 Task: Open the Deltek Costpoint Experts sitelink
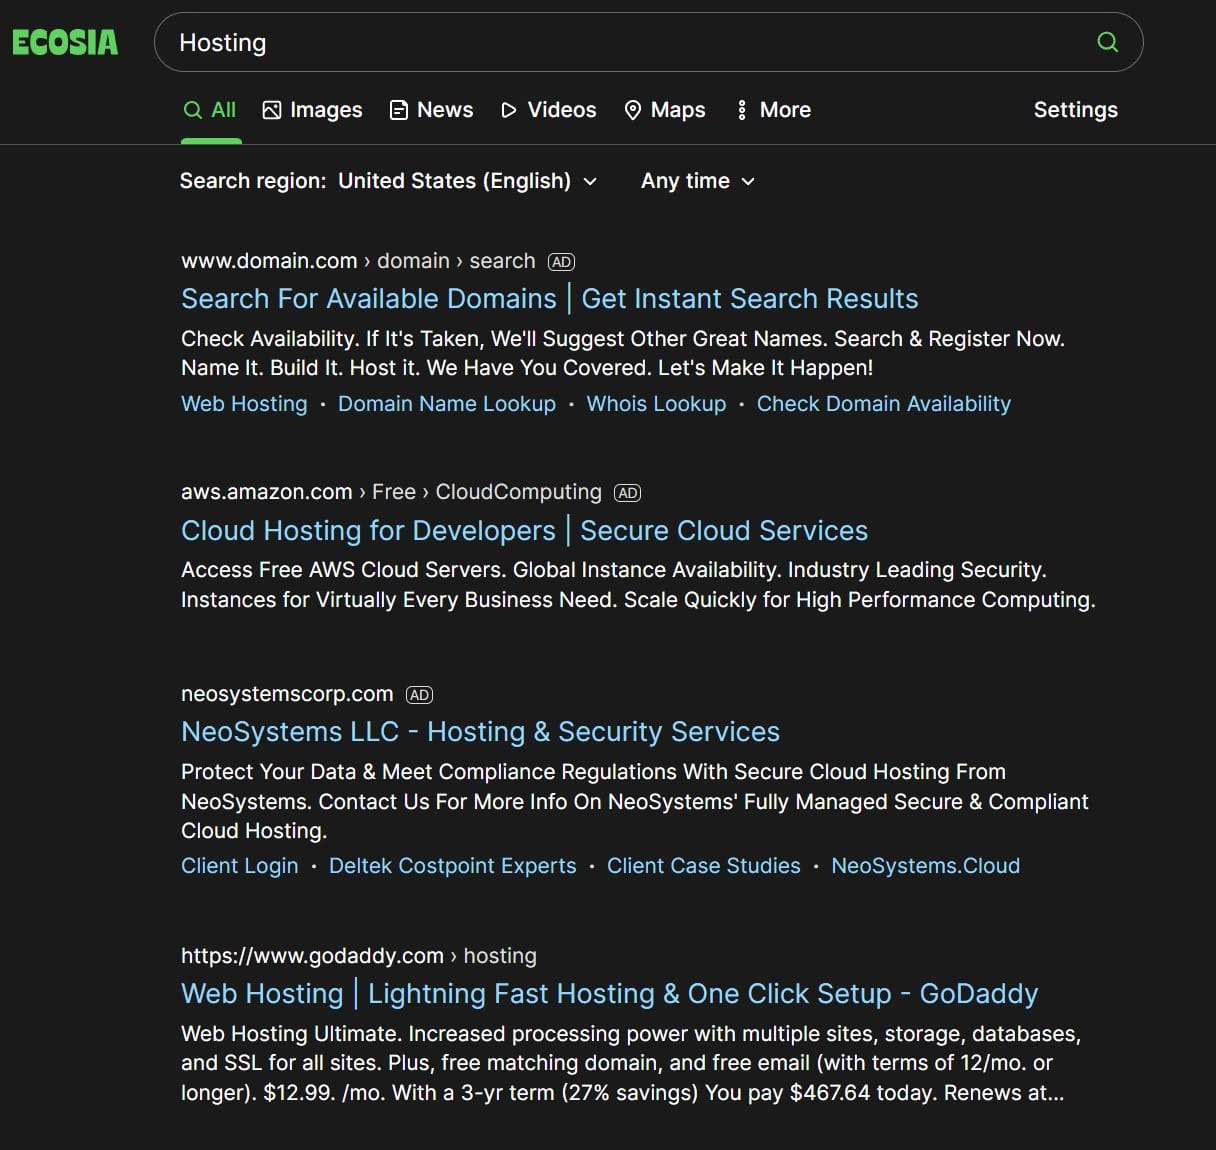coord(452,866)
